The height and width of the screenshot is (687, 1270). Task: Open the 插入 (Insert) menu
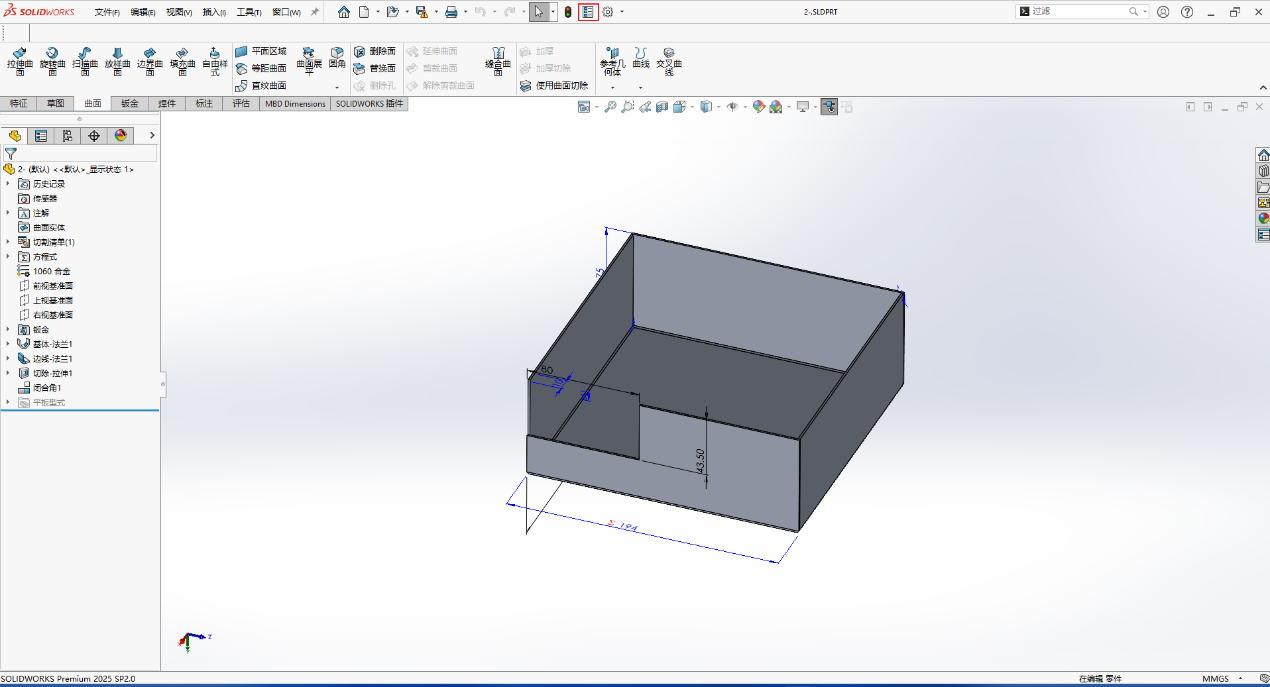(214, 12)
